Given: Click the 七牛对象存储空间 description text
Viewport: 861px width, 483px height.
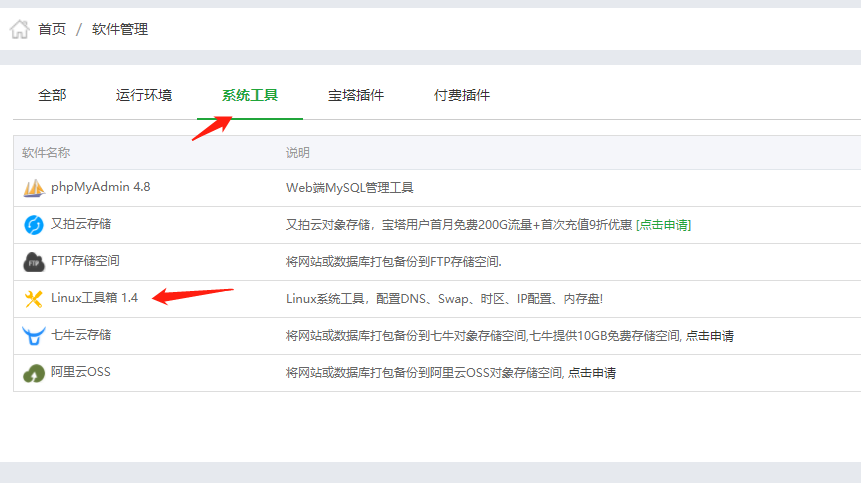Looking at the screenshot, I should pyautogui.click(x=483, y=336).
